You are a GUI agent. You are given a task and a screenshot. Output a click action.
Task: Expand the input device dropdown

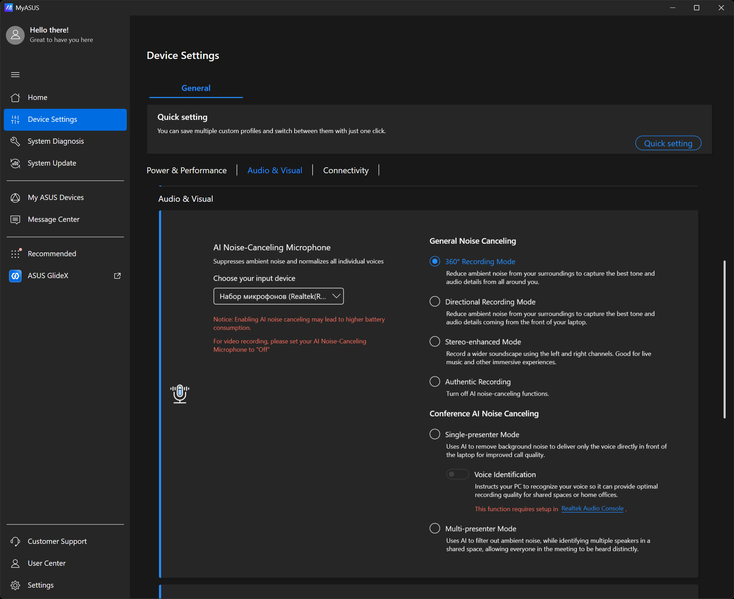coord(279,296)
